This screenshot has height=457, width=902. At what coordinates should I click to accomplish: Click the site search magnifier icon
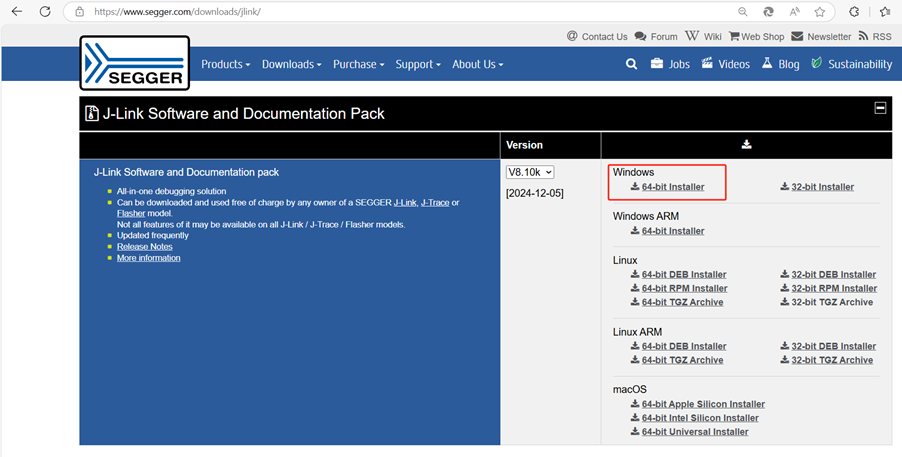[x=631, y=64]
